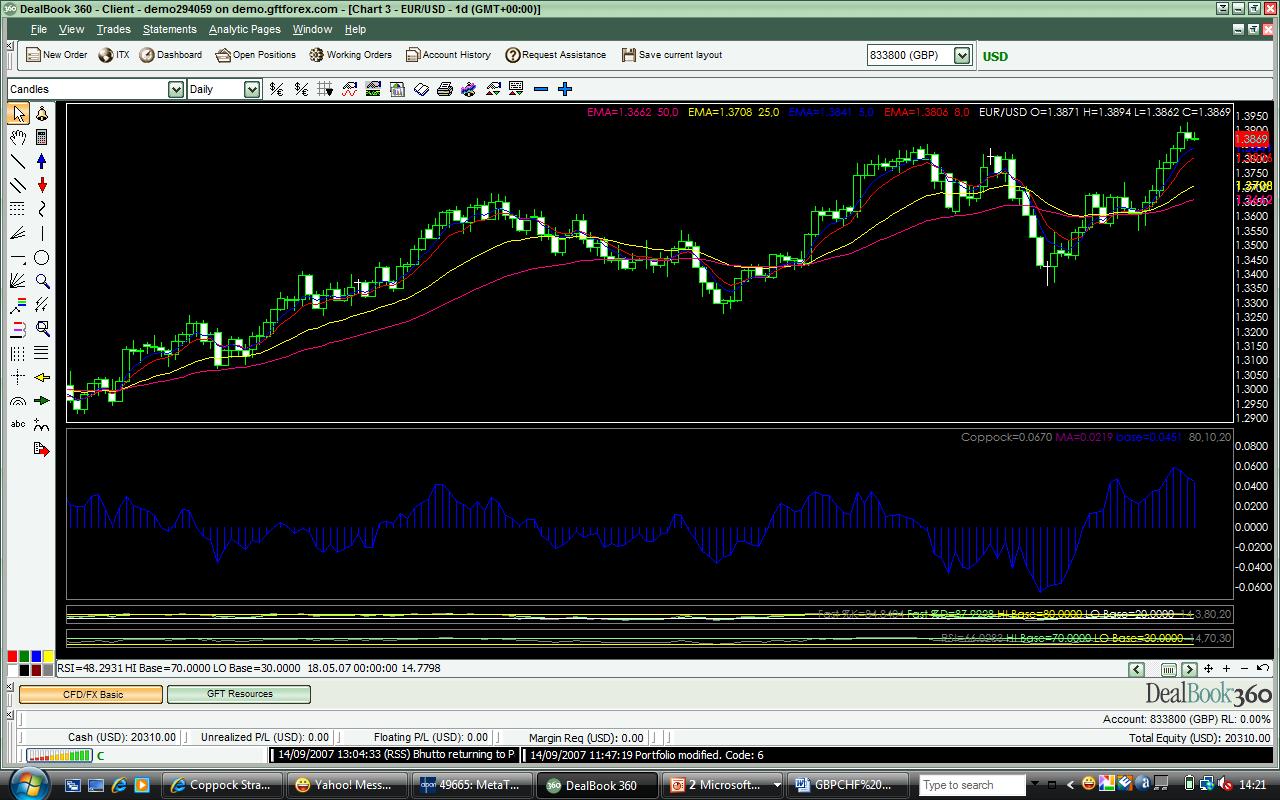Toggle the chart grid icon
This screenshot has height=800, width=1280.
point(325,89)
